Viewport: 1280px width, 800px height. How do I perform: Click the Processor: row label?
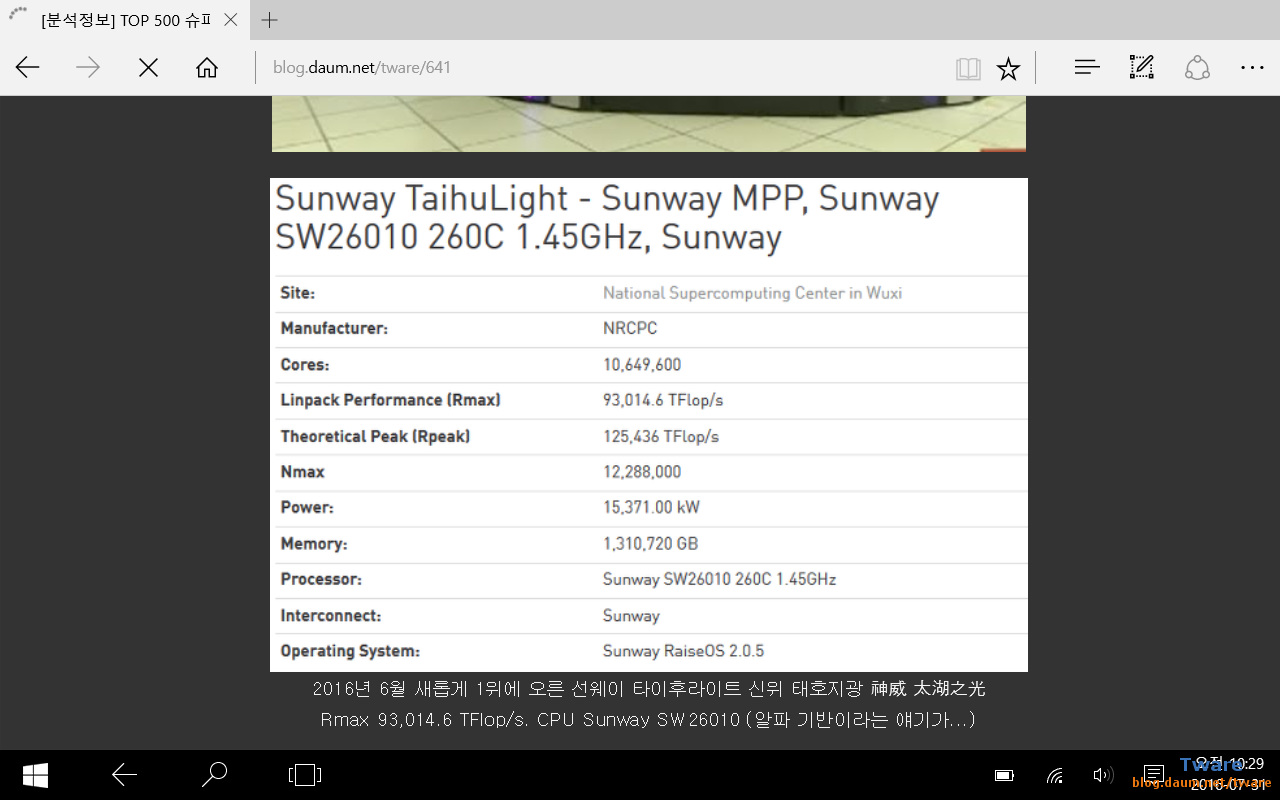[321, 579]
